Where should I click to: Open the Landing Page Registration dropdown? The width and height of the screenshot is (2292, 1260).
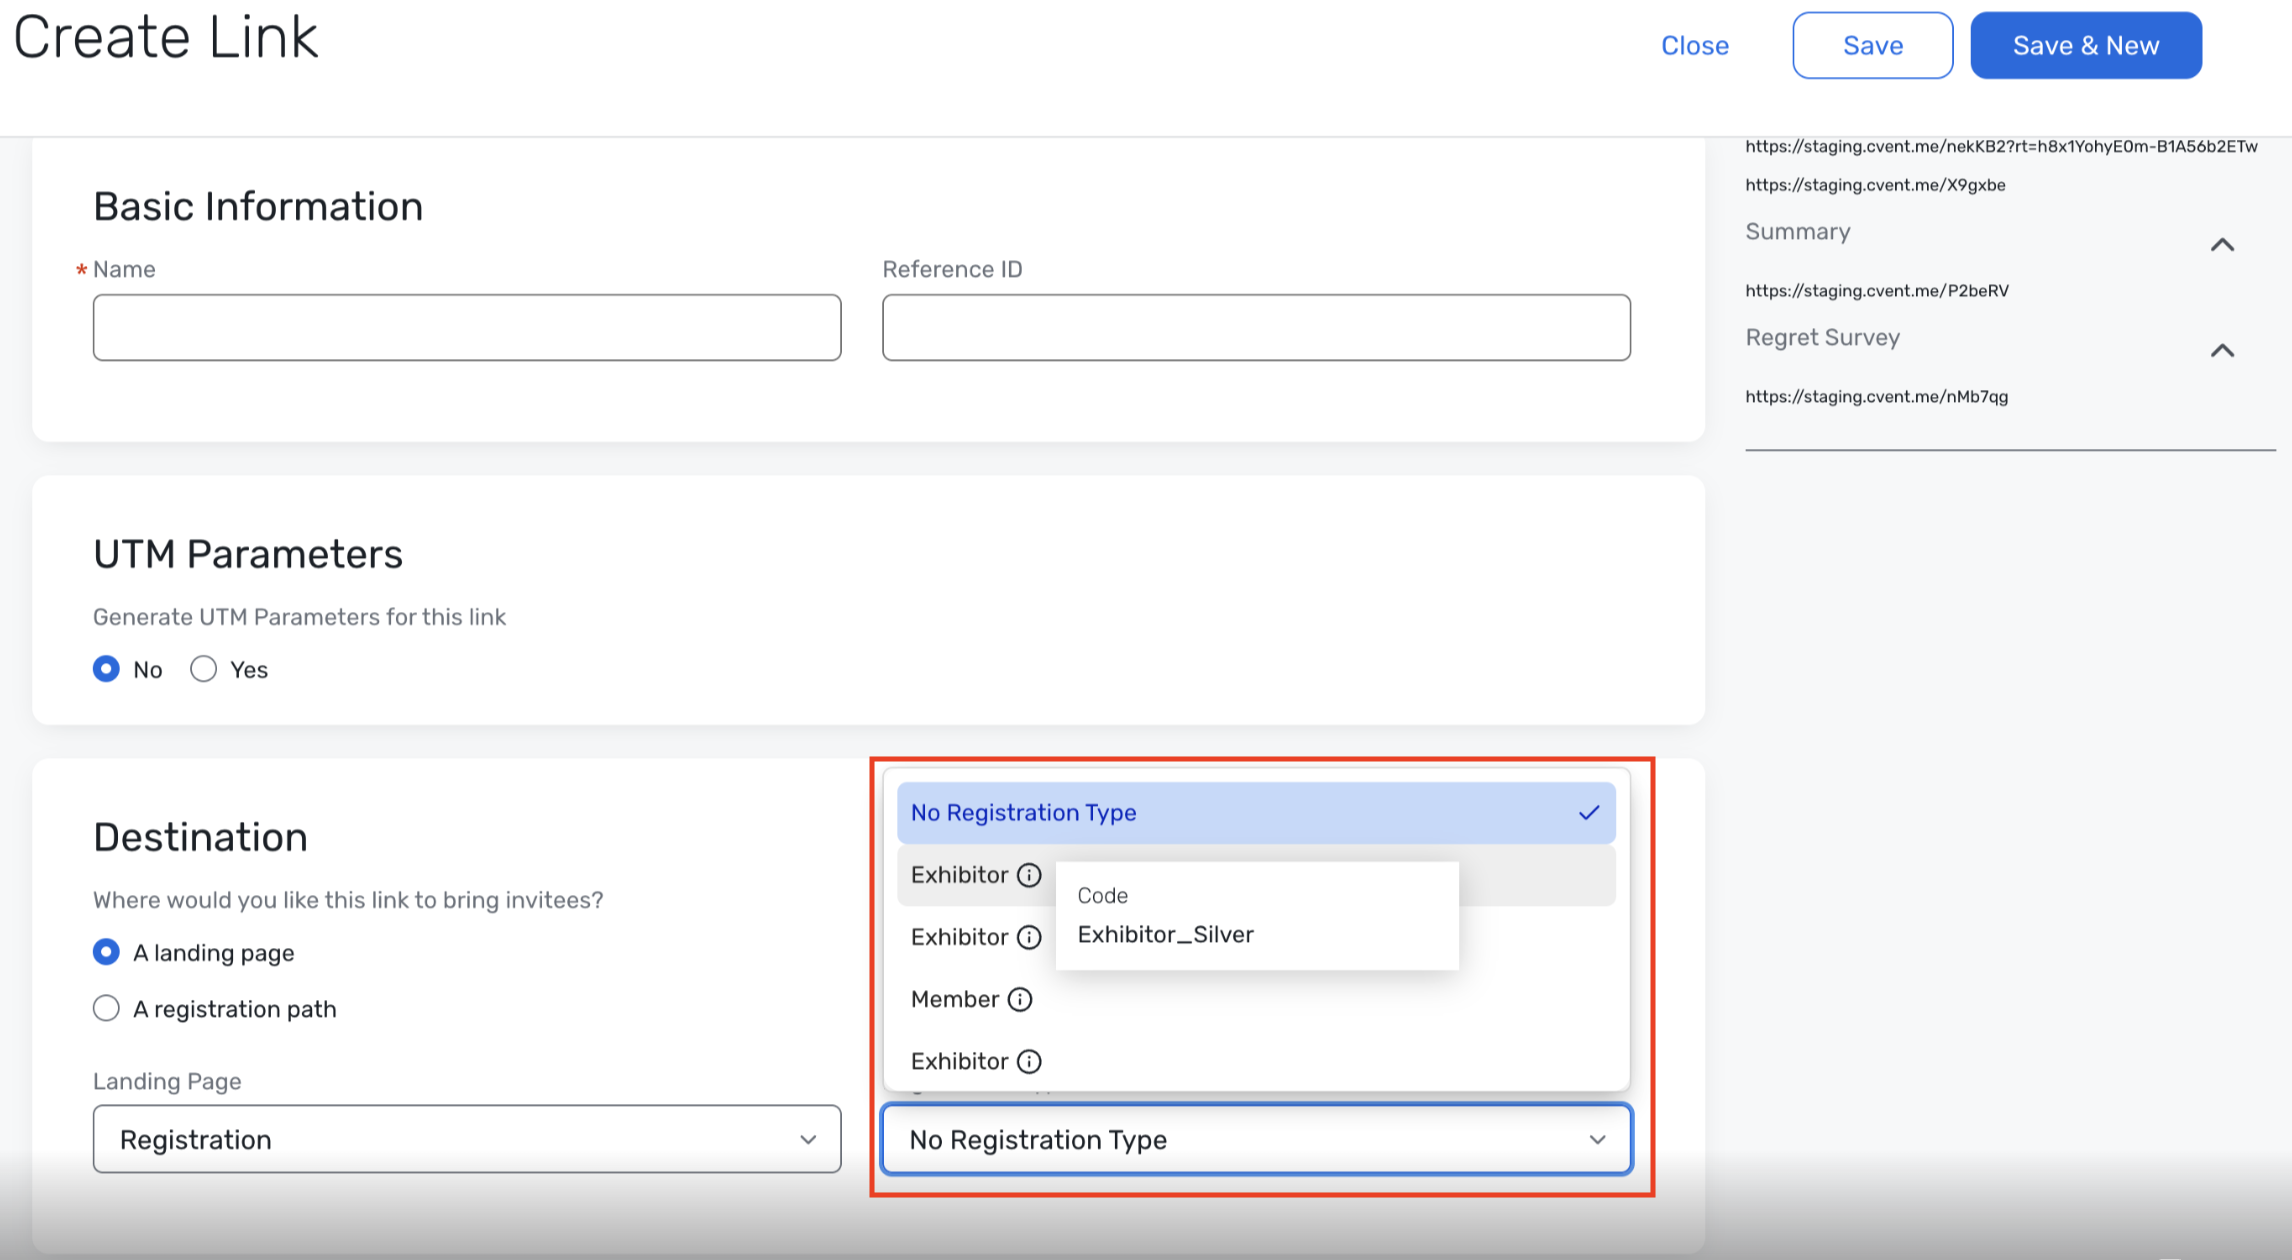[466, 1139]
